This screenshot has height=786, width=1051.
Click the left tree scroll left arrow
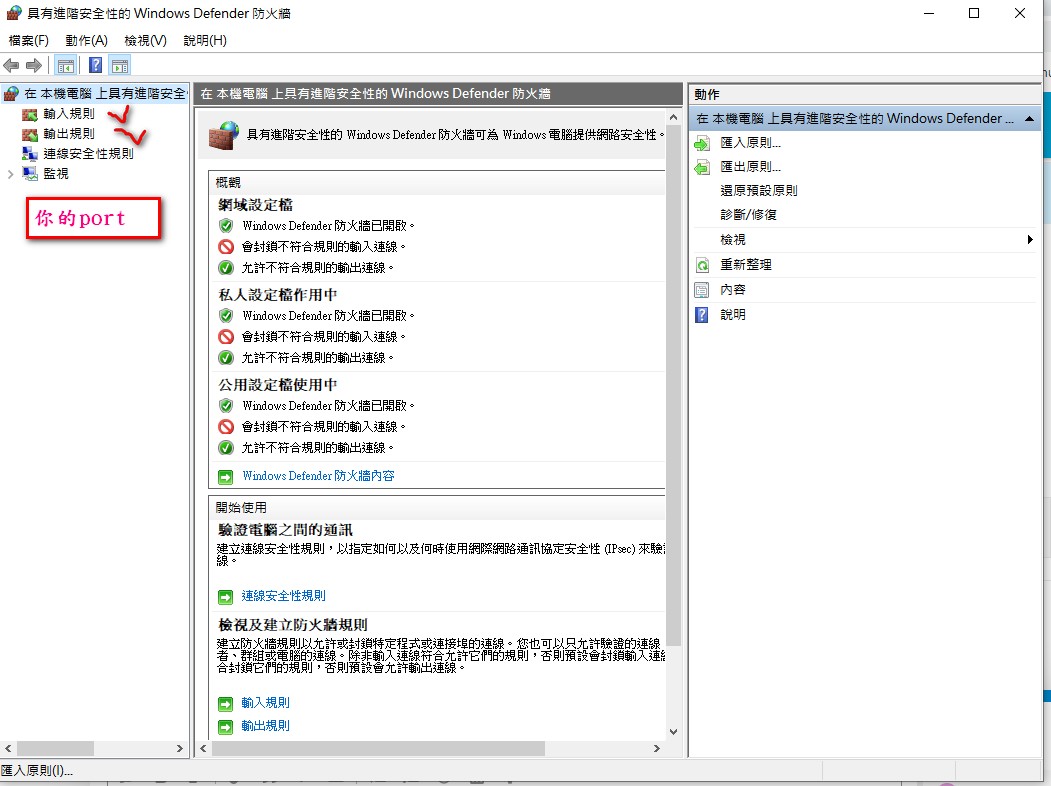pos(8,748)
